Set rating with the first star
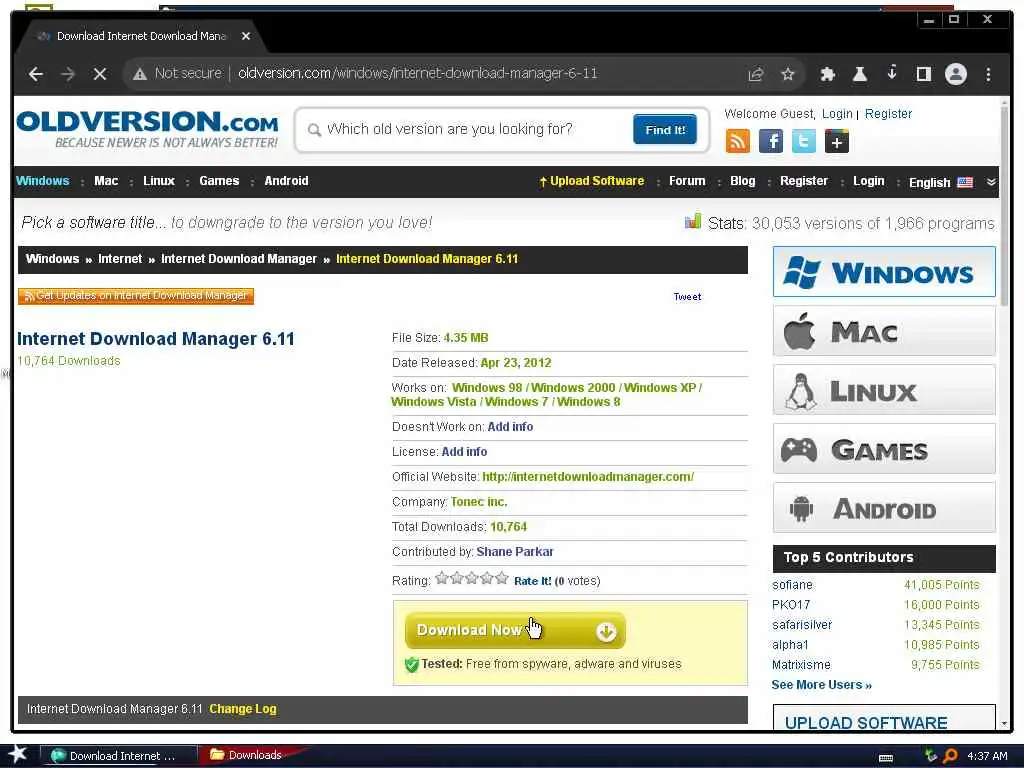 [x=442, y=578]
